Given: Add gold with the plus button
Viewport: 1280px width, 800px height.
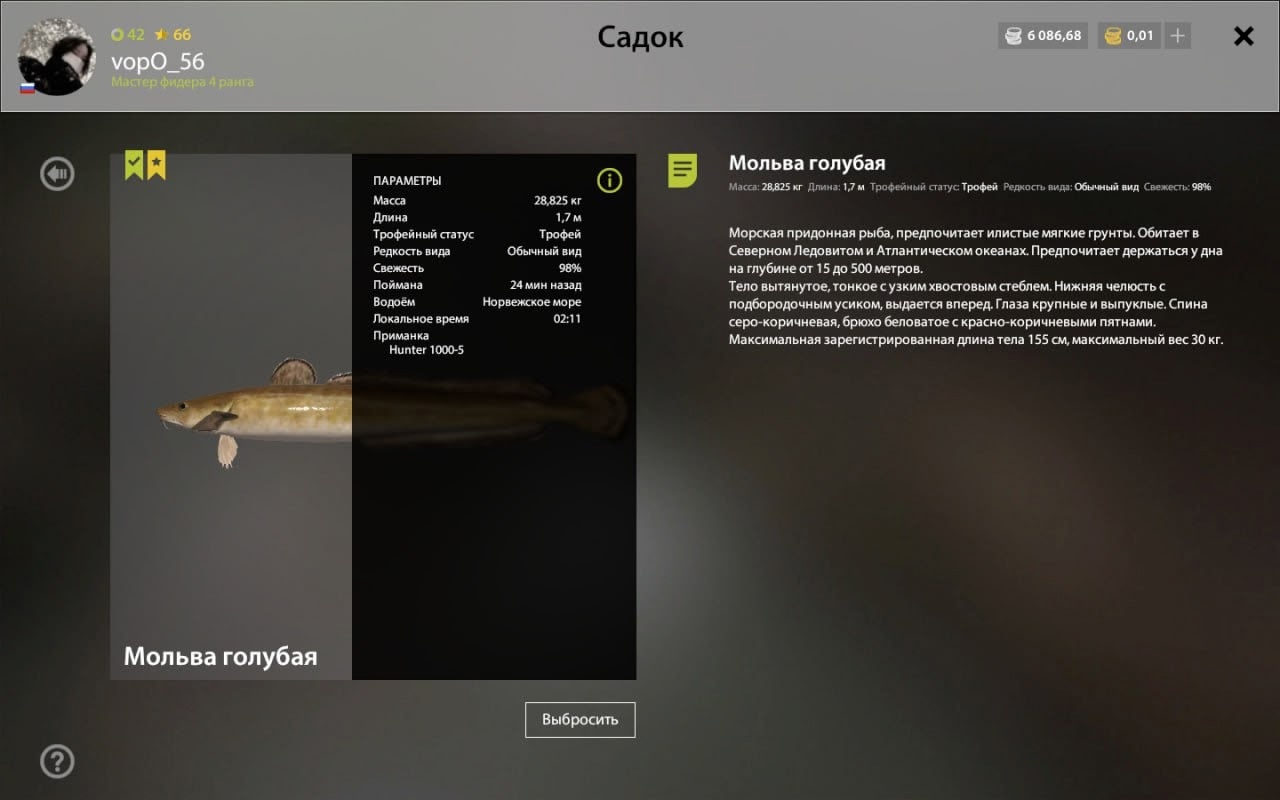Looking at the screenshot, I should [x=1177, y=36].
